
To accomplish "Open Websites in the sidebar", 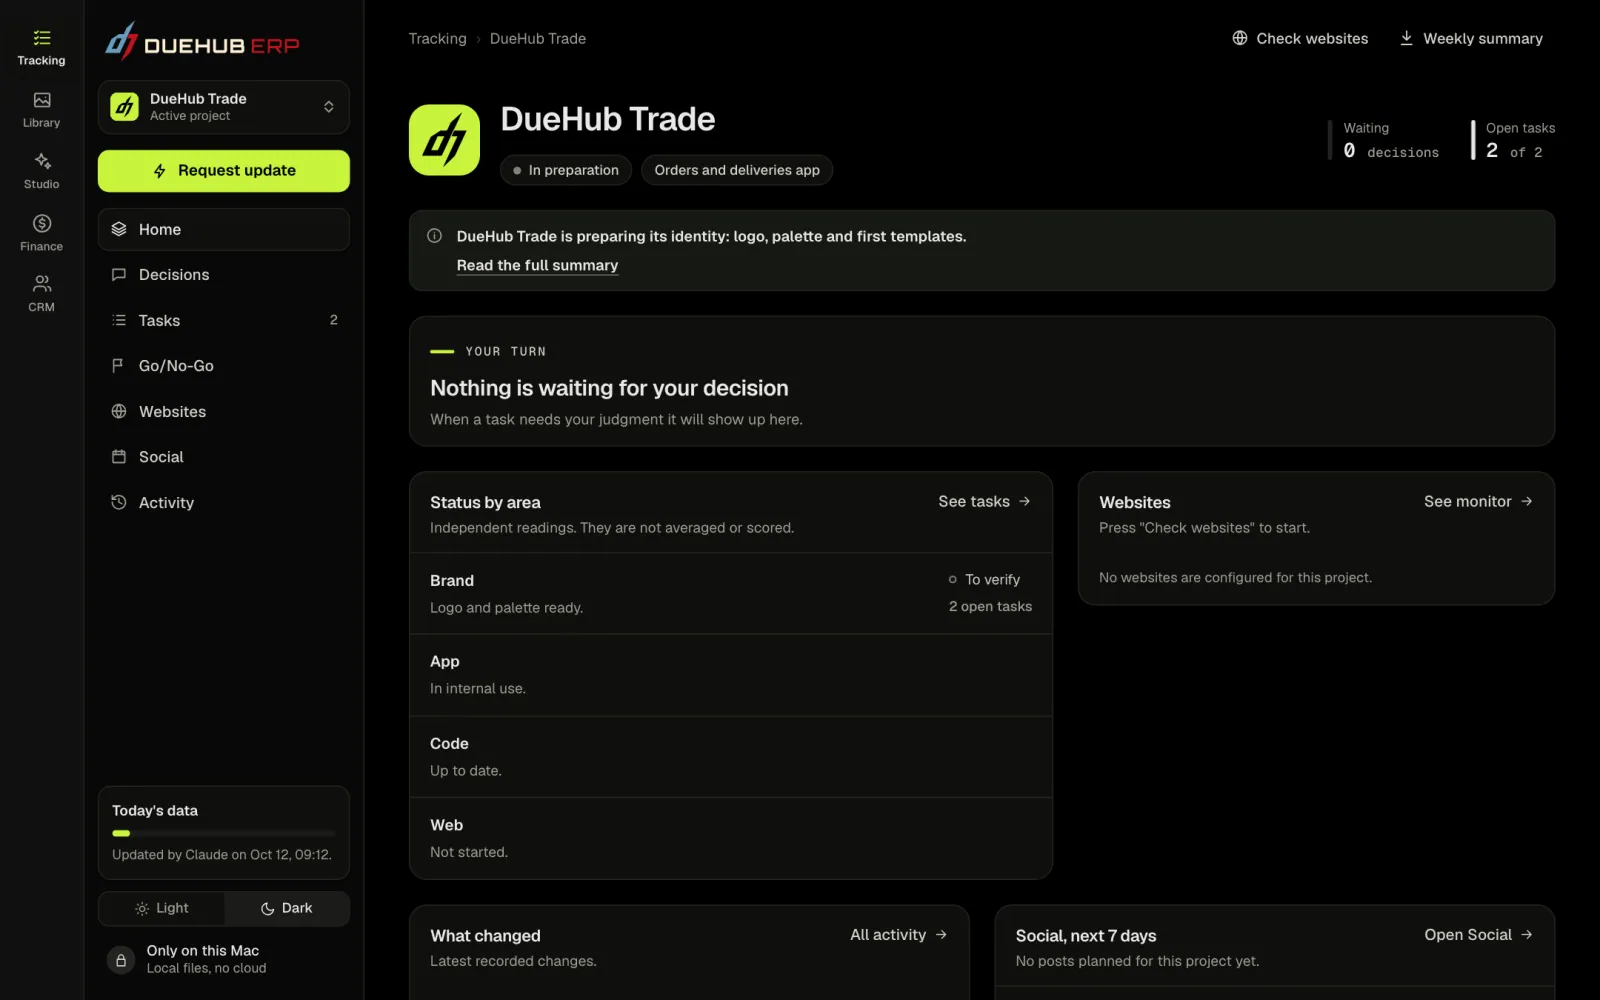I will point(224,412).
